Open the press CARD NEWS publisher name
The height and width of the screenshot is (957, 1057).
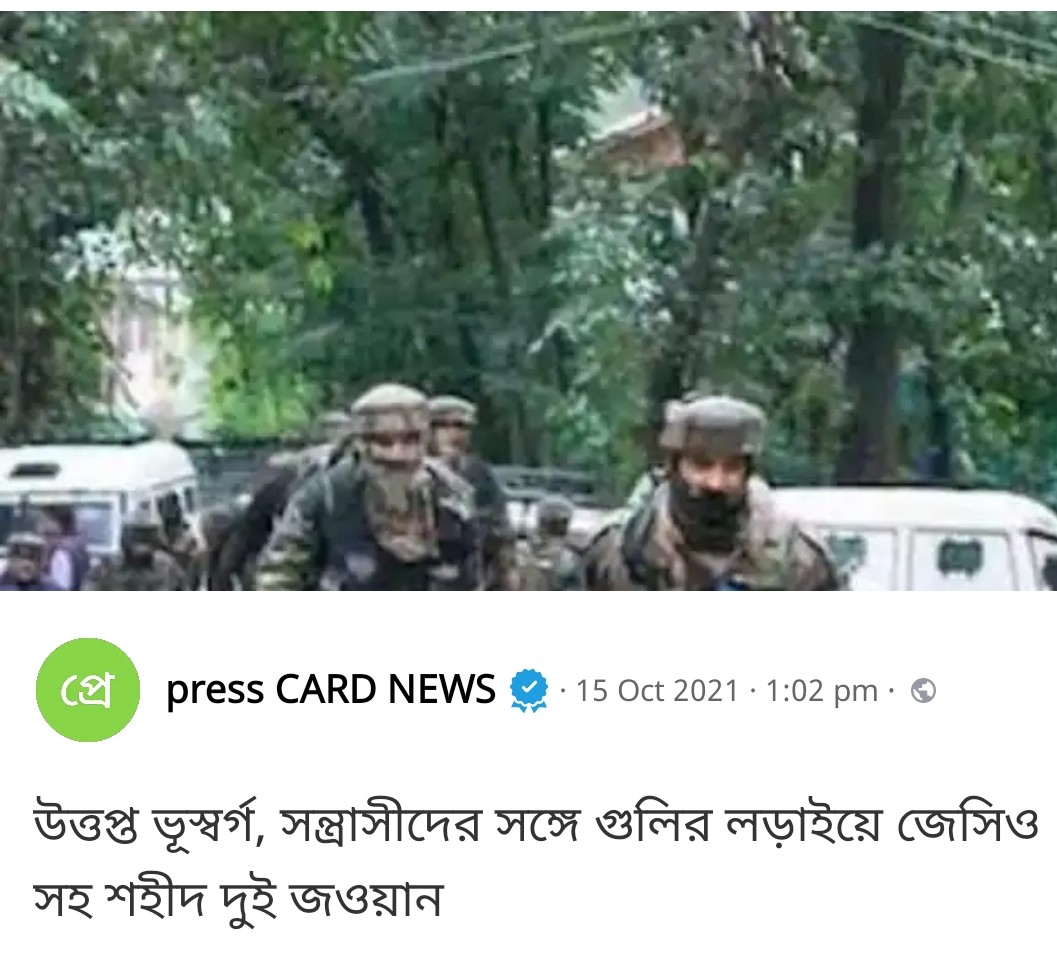[330, 690]
